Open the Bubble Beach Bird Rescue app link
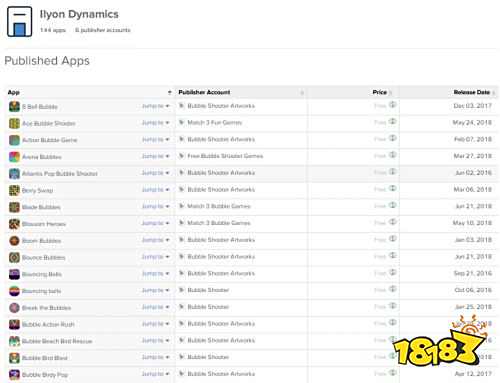 pos(57,341)
